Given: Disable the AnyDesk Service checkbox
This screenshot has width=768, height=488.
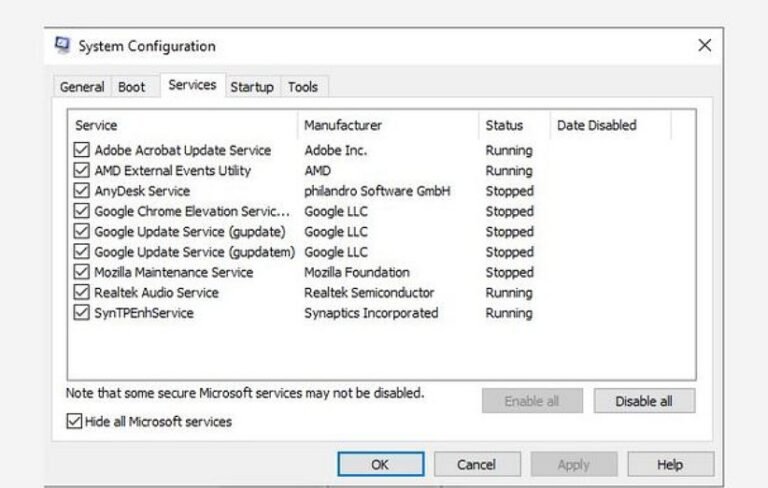Looking at the screenshot, I should 82,191.
